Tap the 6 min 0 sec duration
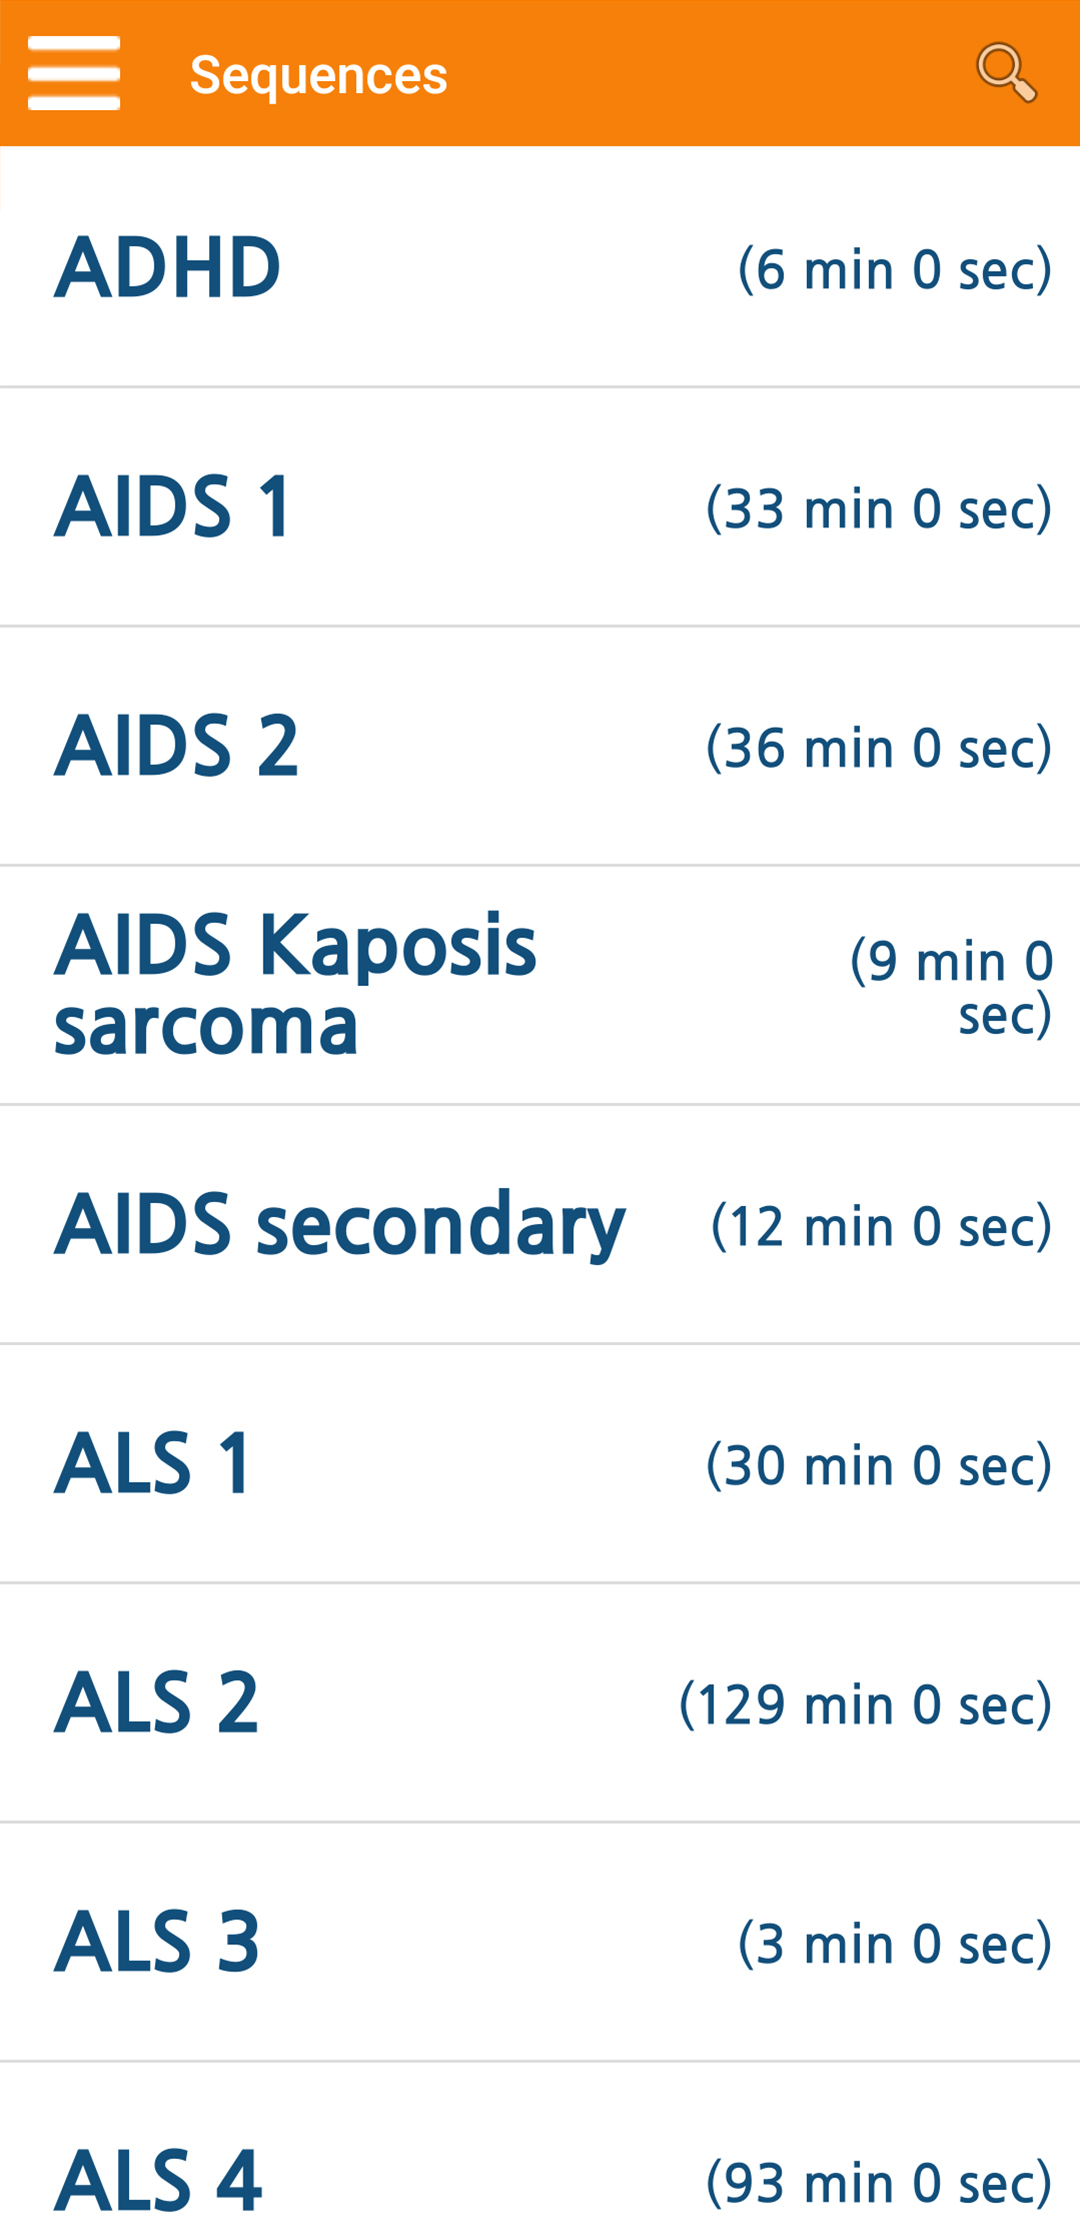The image size is (1080, 2220). coord(895,269)
